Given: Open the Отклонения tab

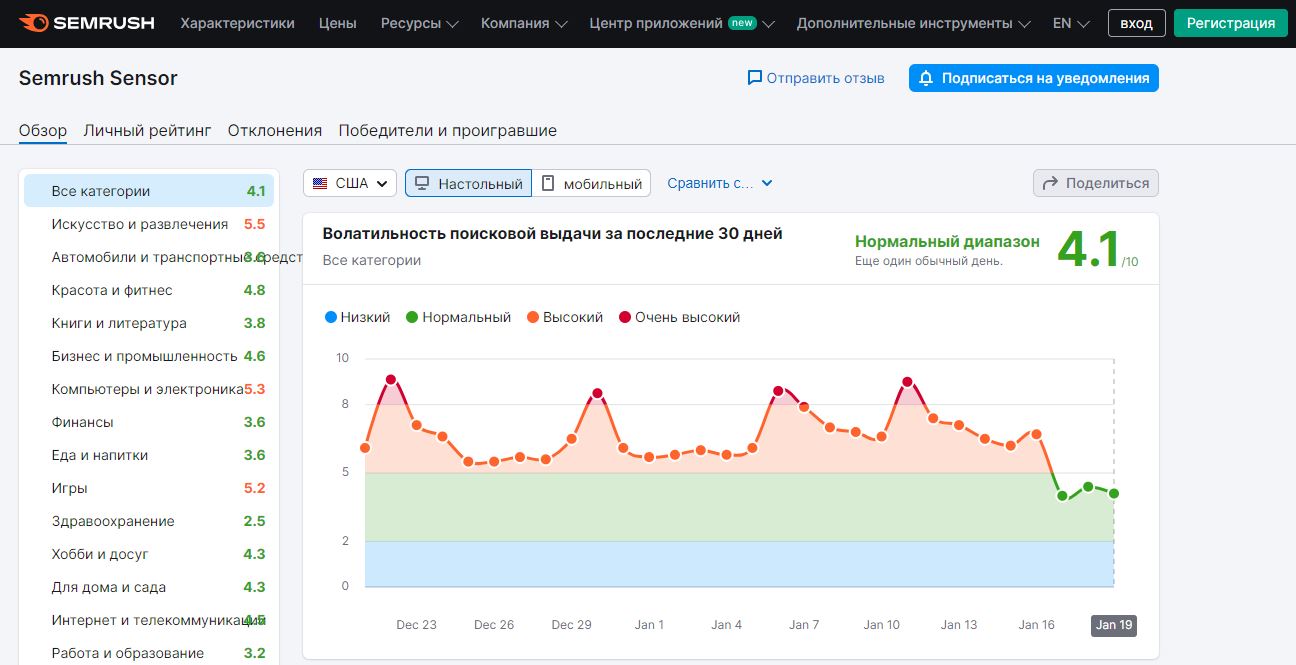Looking at the screenshot, I should (x=275, y=130).
